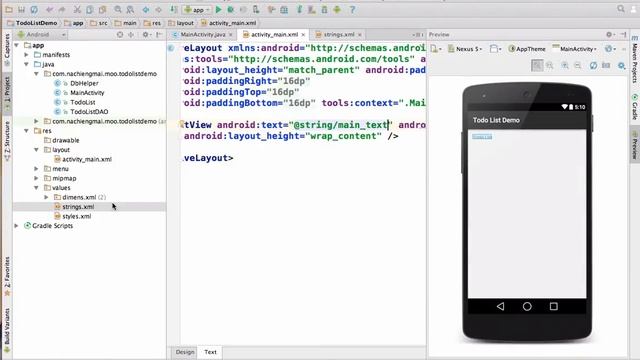Click the Attach debugger icon
The width and height of the screenshot is (640, 360).
click(x=256, y=9)
